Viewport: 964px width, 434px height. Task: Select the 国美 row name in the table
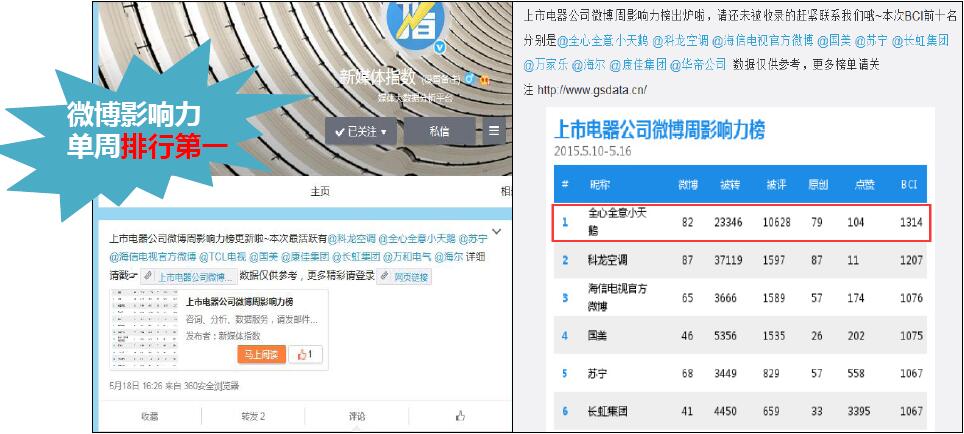click(x=598, y=336)
